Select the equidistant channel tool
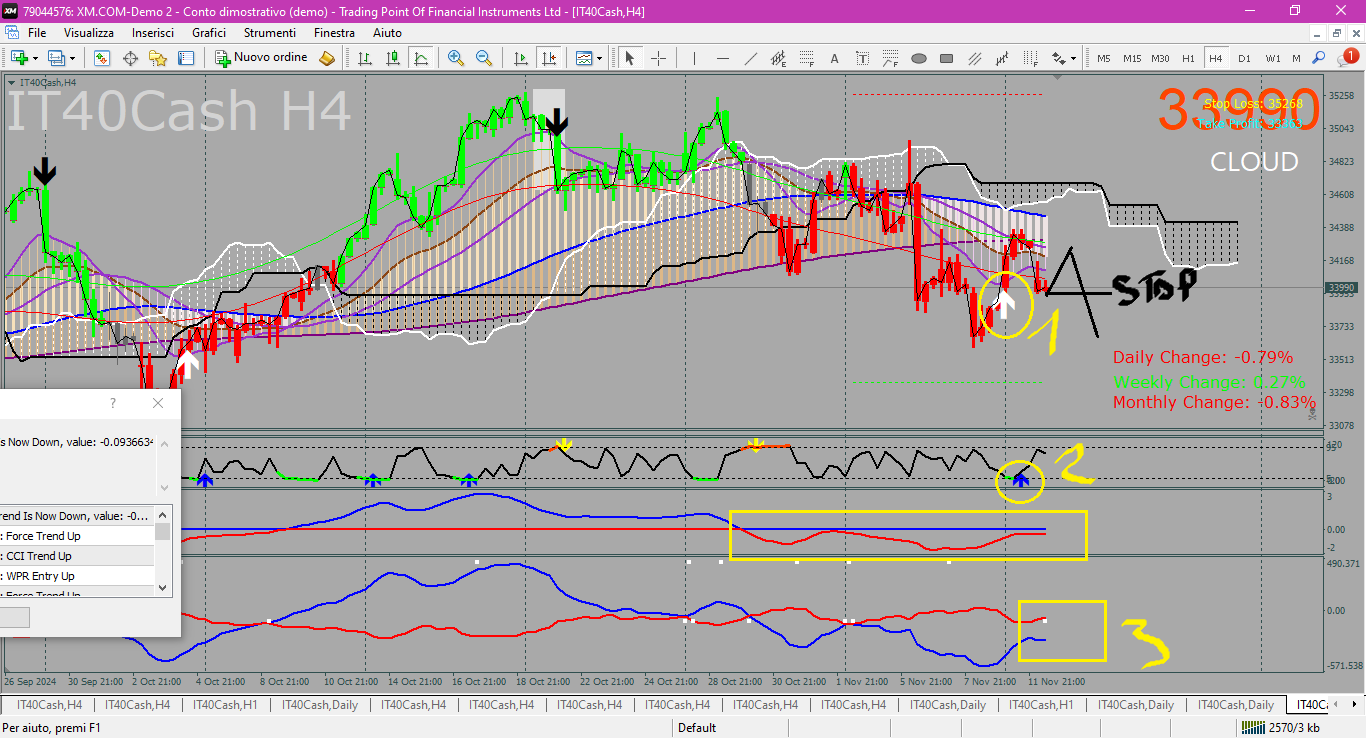 pos(778,58)
